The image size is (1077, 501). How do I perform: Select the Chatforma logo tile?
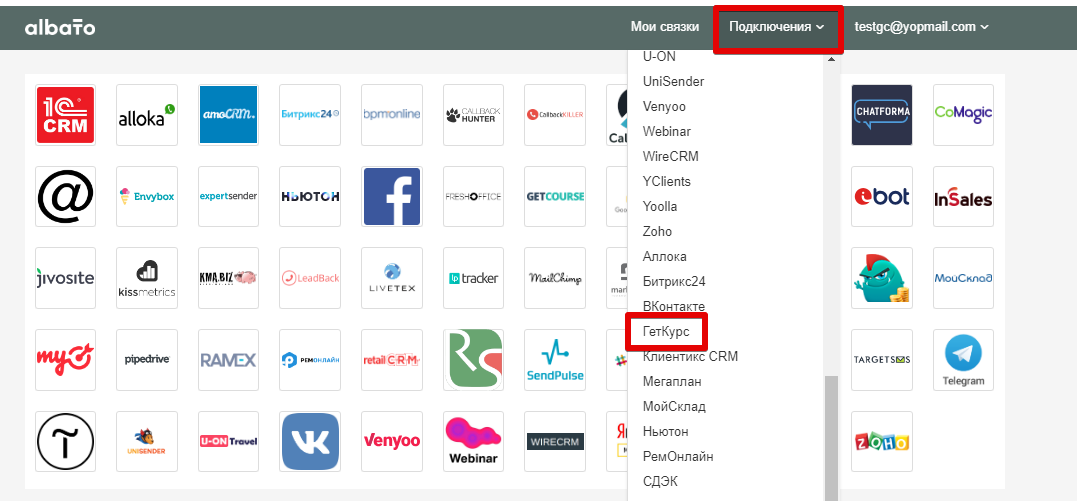[882, 115]
